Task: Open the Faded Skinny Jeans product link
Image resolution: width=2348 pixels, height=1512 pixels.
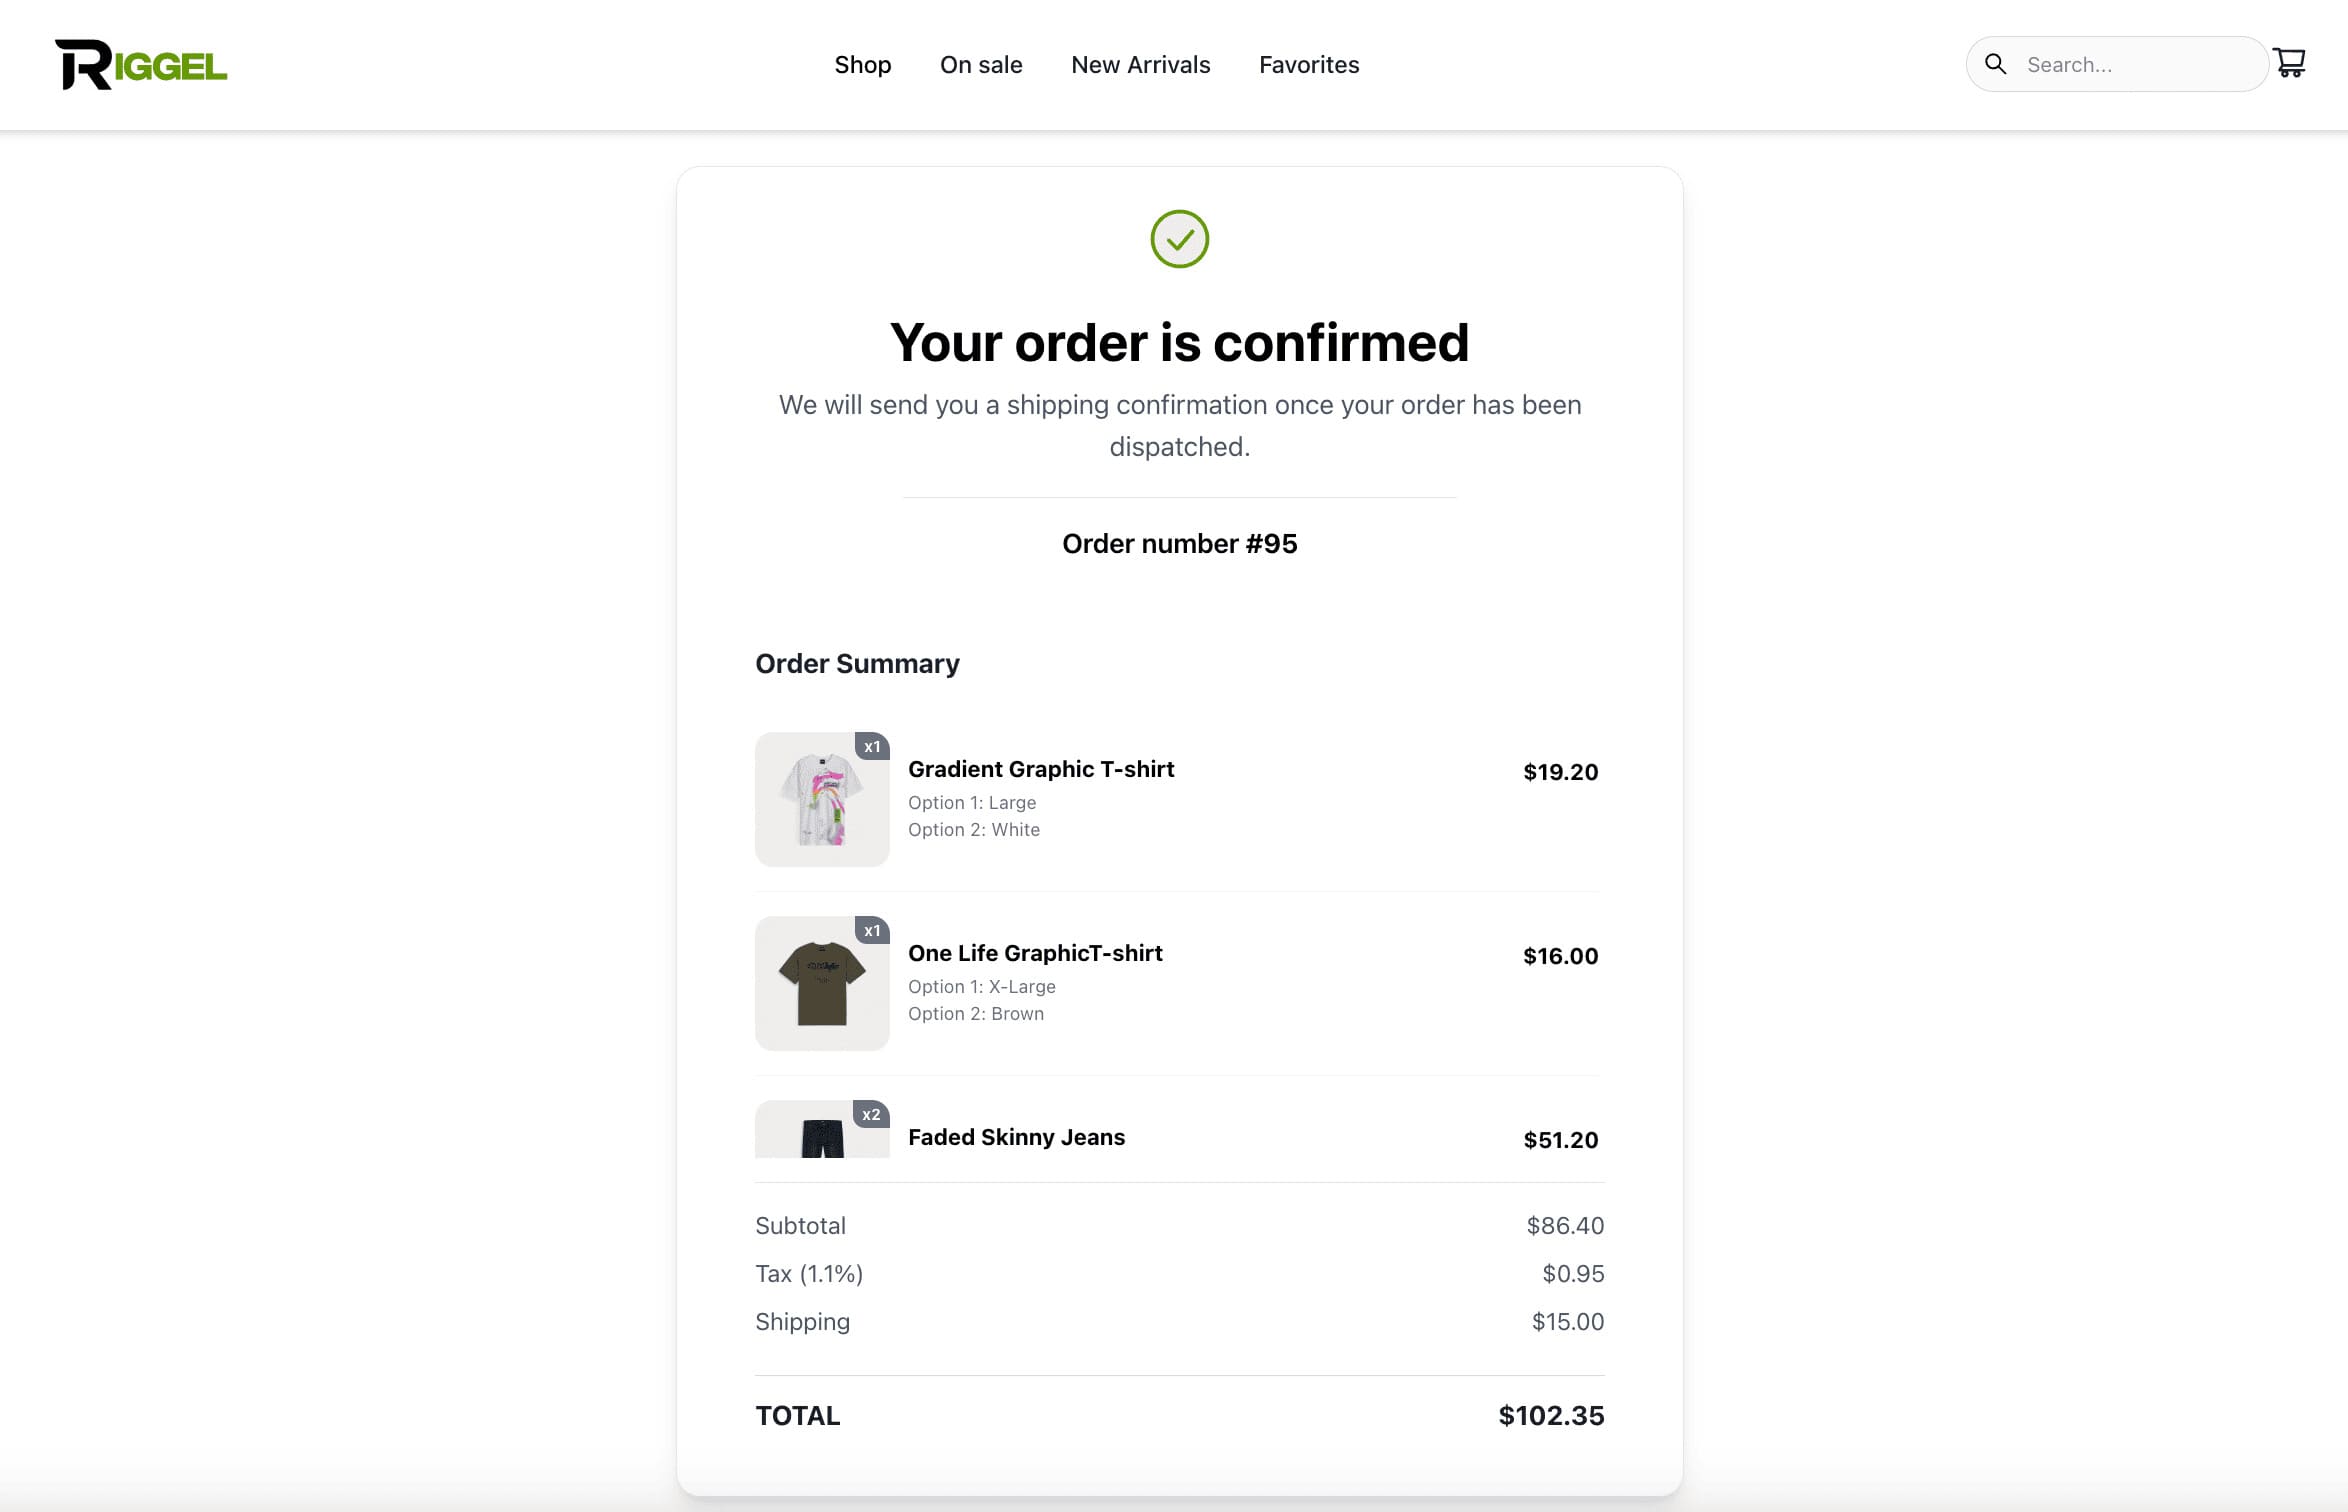Action: (1016, 1137)
